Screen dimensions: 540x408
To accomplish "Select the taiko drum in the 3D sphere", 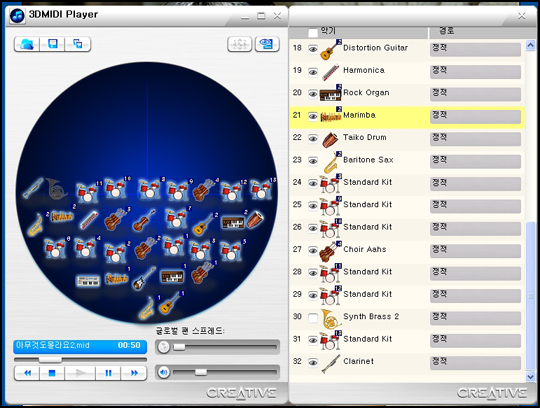I will coord(255,220).
